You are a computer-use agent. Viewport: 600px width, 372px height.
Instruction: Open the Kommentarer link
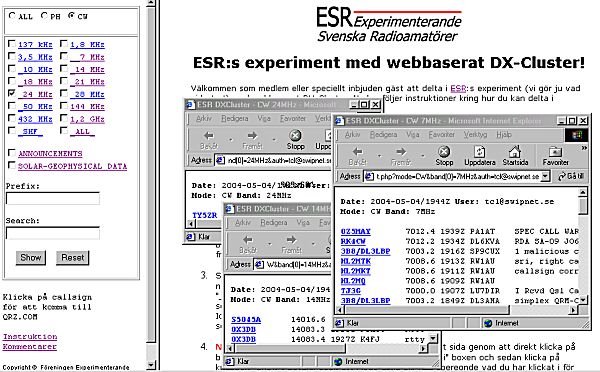tap(30, 347)
